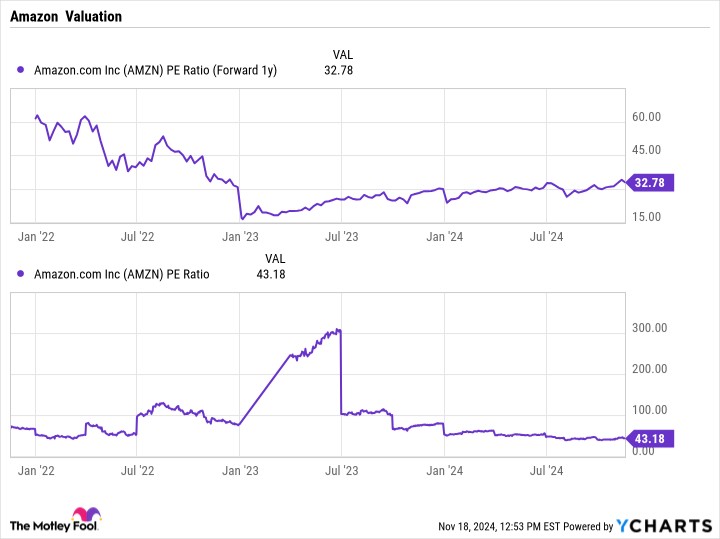Click the purple legend dot for Forward PE

(20, 70)
